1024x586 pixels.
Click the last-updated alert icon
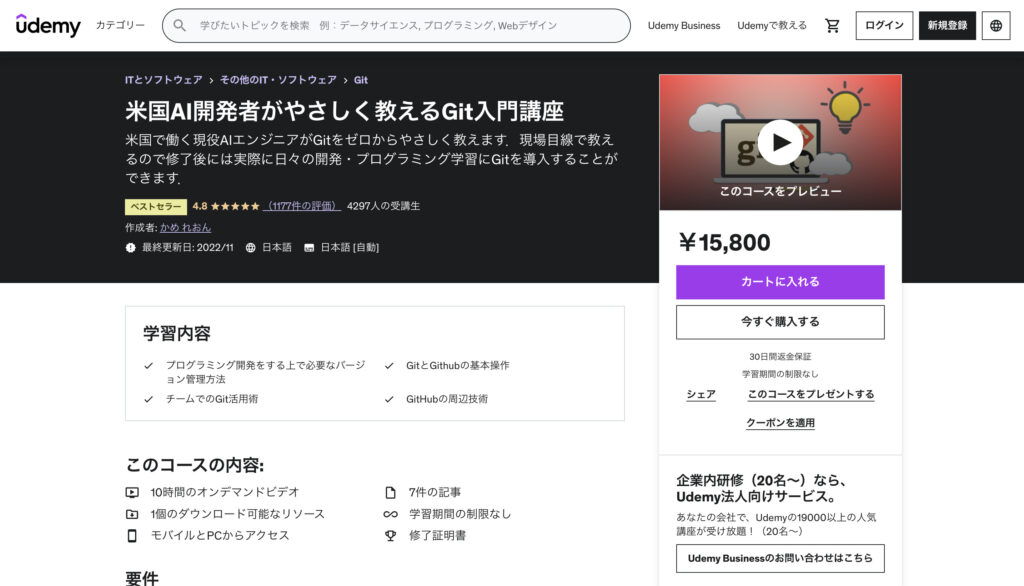point(131,248)
